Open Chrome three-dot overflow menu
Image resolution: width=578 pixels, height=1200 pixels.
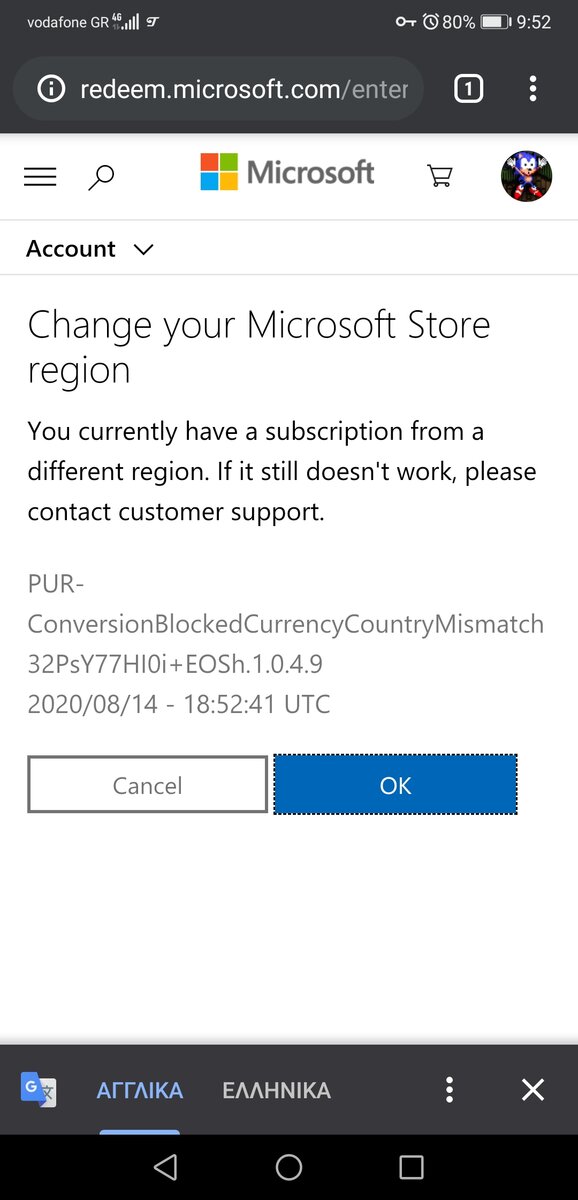[533, 89]
